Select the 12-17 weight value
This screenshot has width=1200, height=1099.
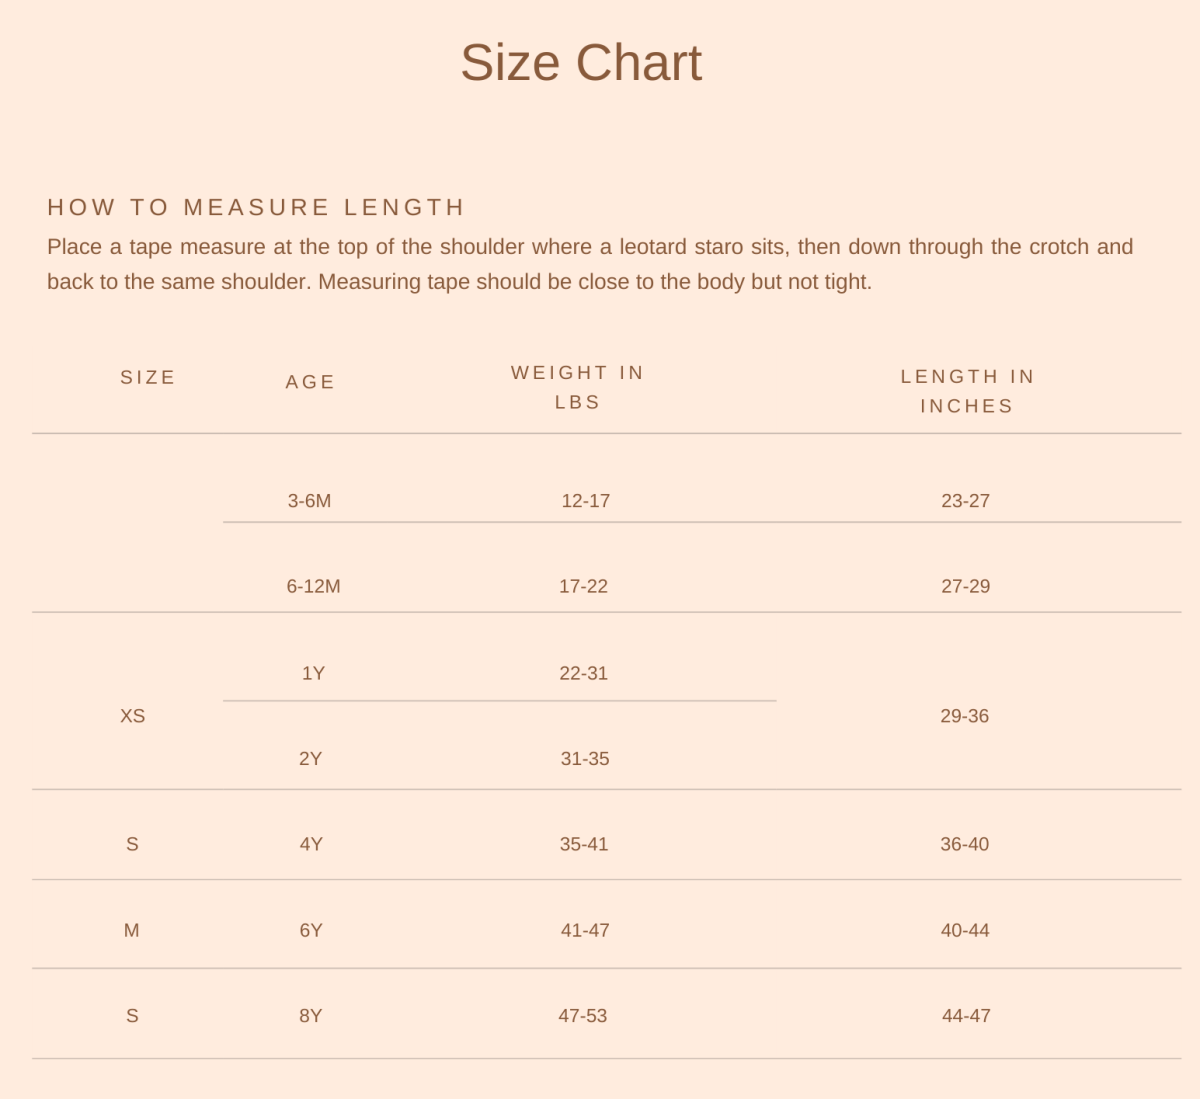tap(585, 501)
